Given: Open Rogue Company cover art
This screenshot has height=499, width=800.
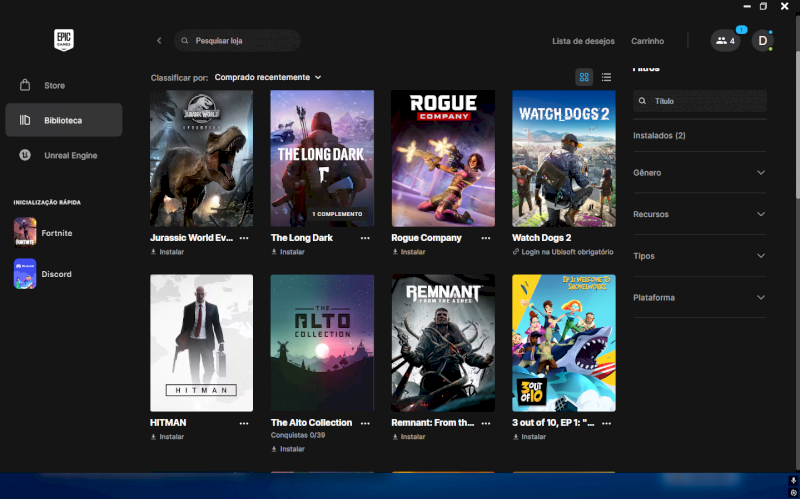Looking at the screenshot, I should pos(443,158).
